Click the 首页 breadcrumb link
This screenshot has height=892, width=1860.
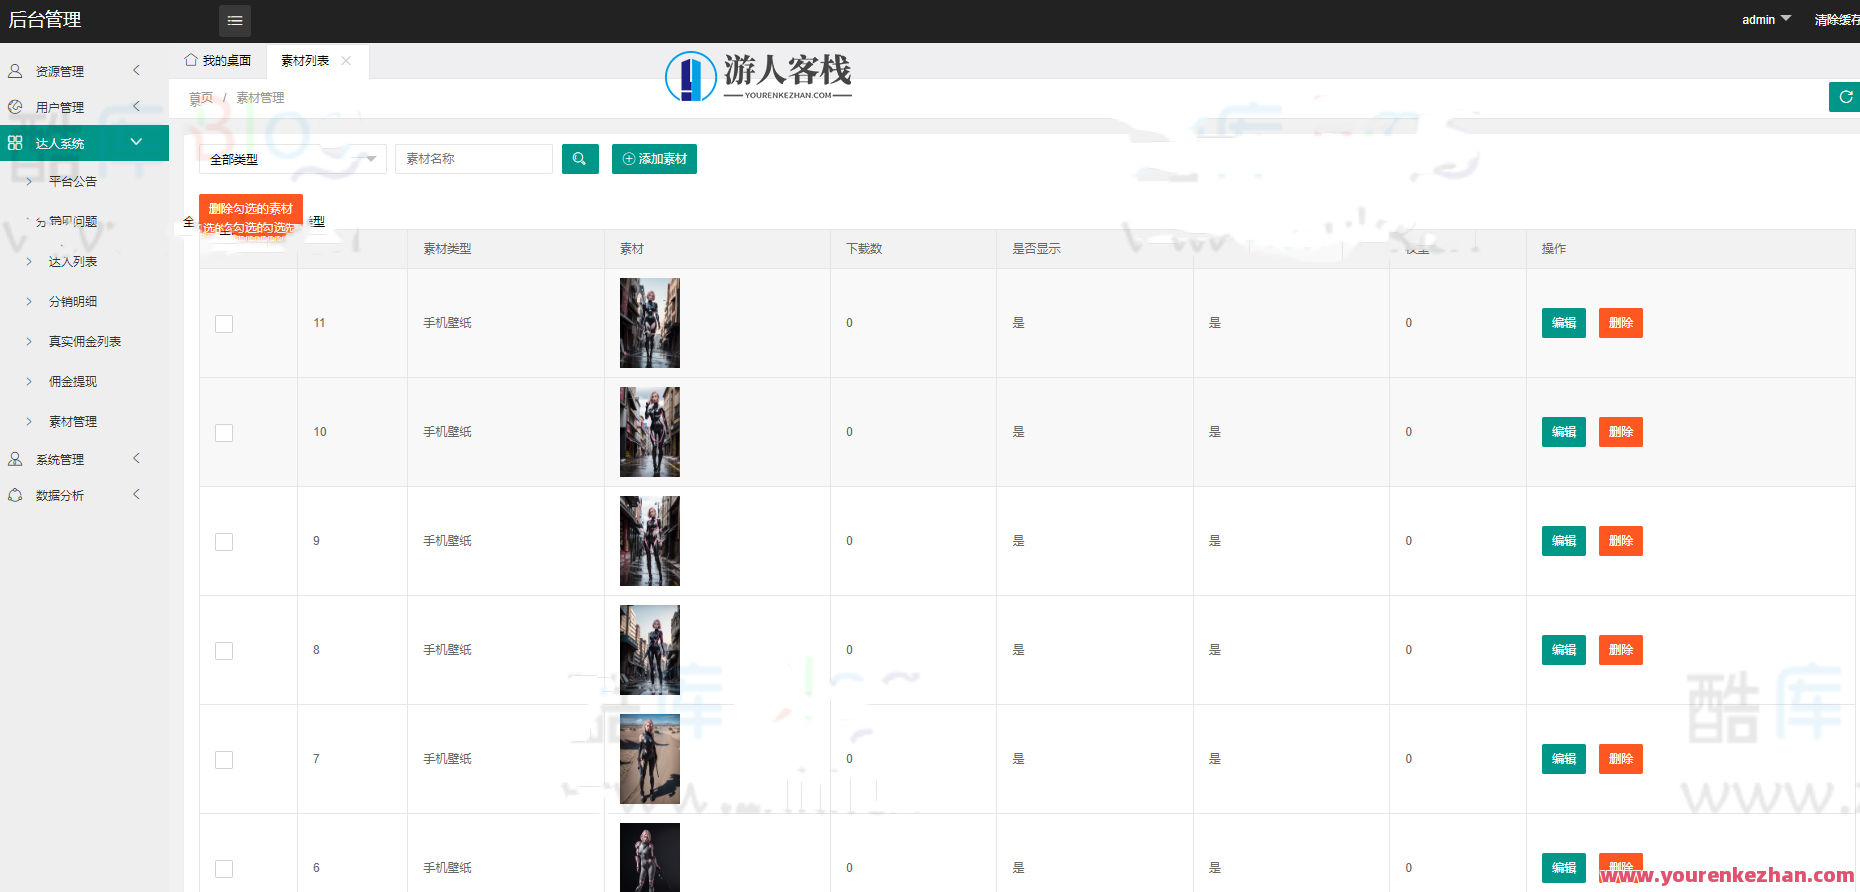(x=201, y=98)
